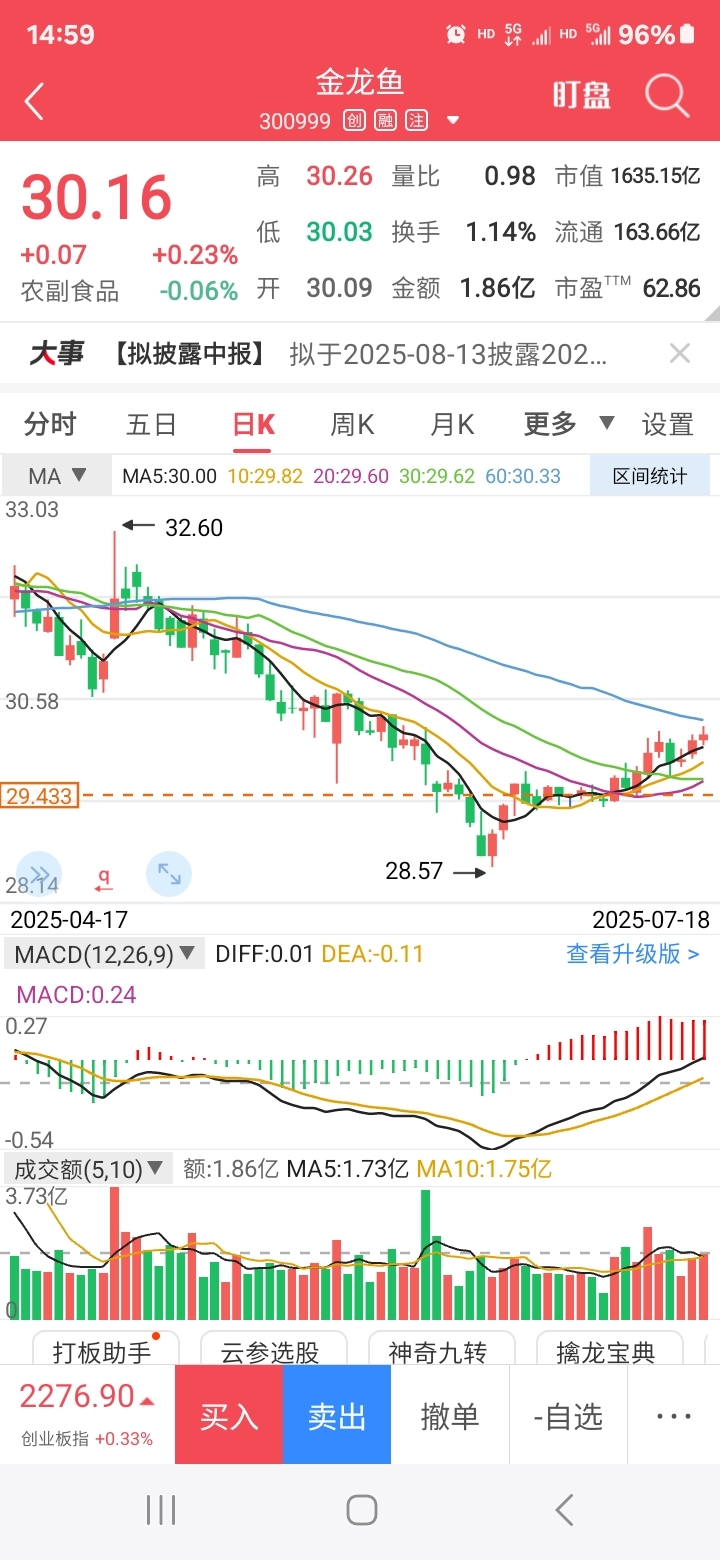Dismiss the 大事 announcement banner

(x=680, y=353)
